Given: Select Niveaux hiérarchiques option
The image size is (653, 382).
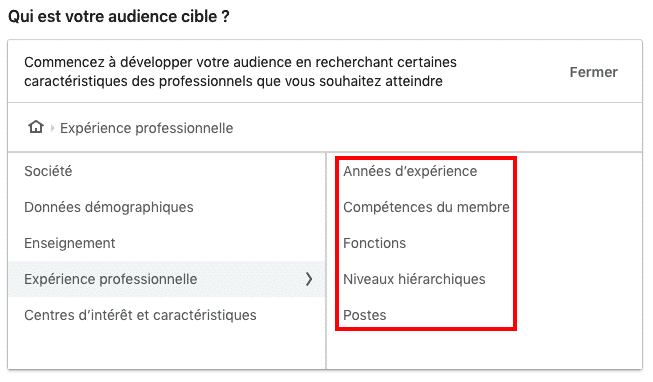Looking at the screenshot, I should click(414, 279).
